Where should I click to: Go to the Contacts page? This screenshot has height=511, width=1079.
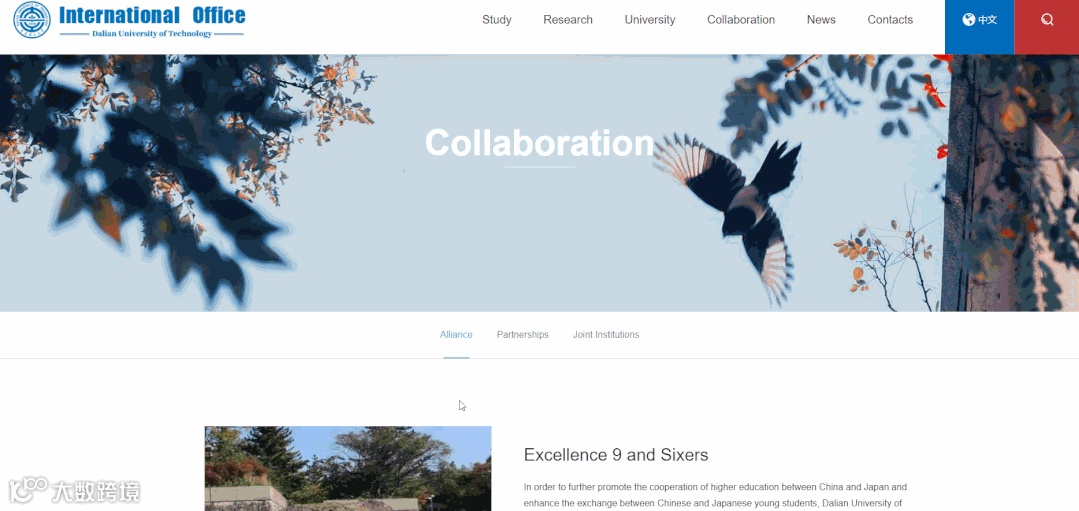890,20
